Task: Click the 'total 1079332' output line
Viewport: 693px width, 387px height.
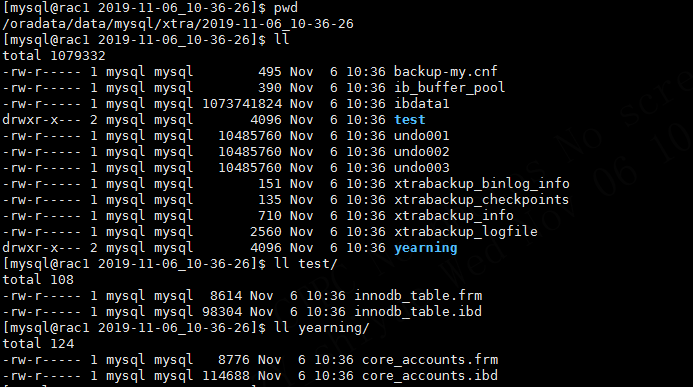Action: [x=54, y=56]
